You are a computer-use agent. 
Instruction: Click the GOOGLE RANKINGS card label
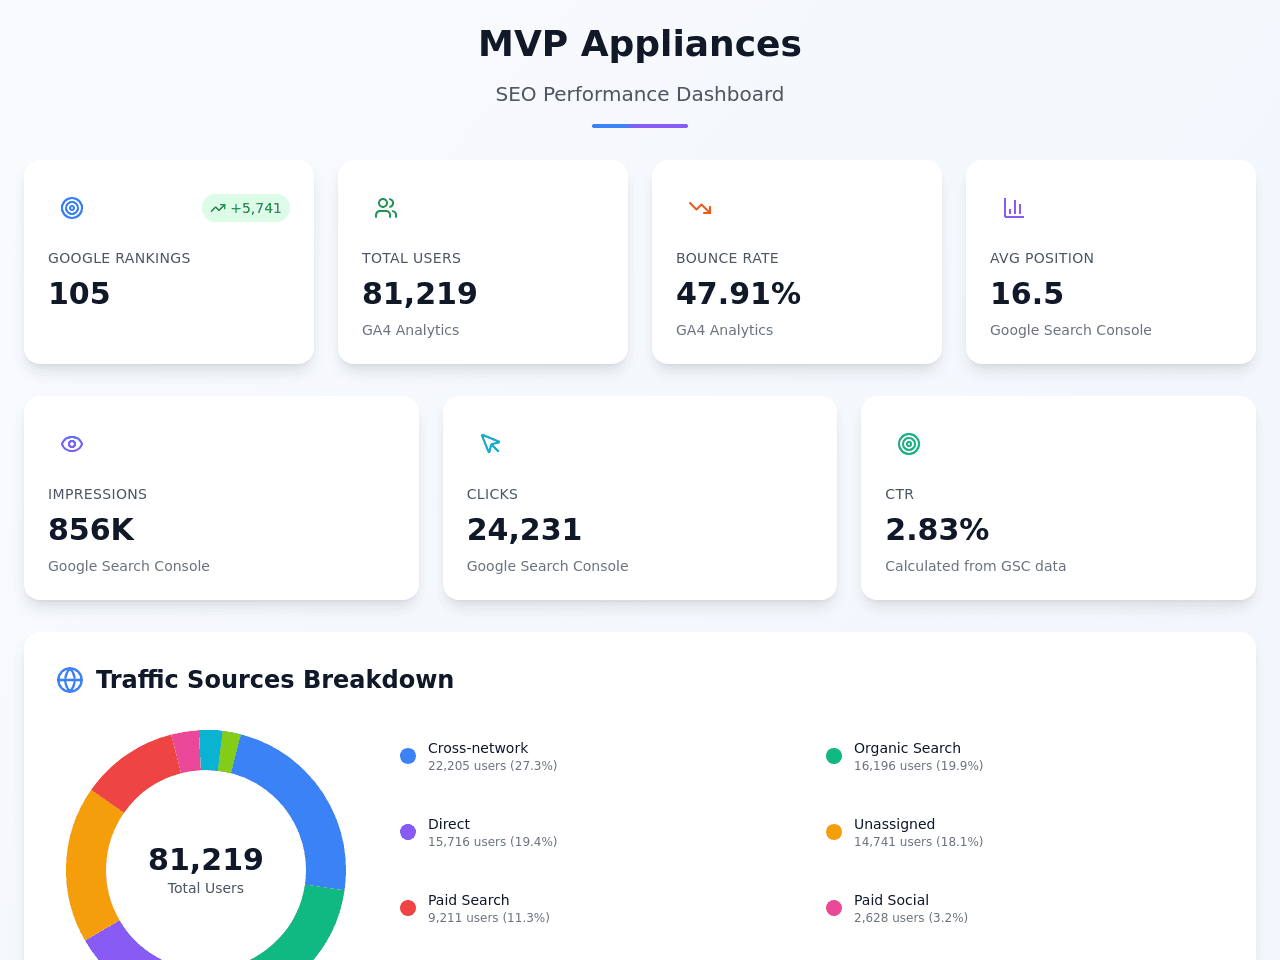click(119, 258)
